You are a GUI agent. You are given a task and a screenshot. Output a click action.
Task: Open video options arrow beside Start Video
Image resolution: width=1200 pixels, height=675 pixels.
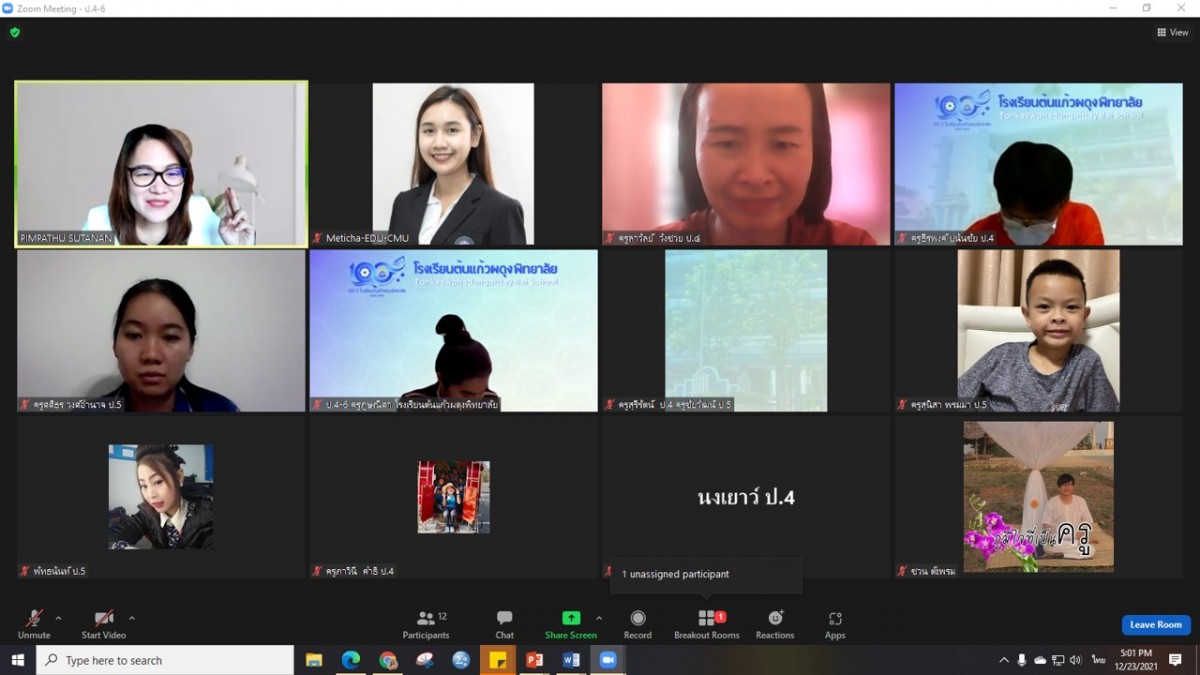pos(132,618)
